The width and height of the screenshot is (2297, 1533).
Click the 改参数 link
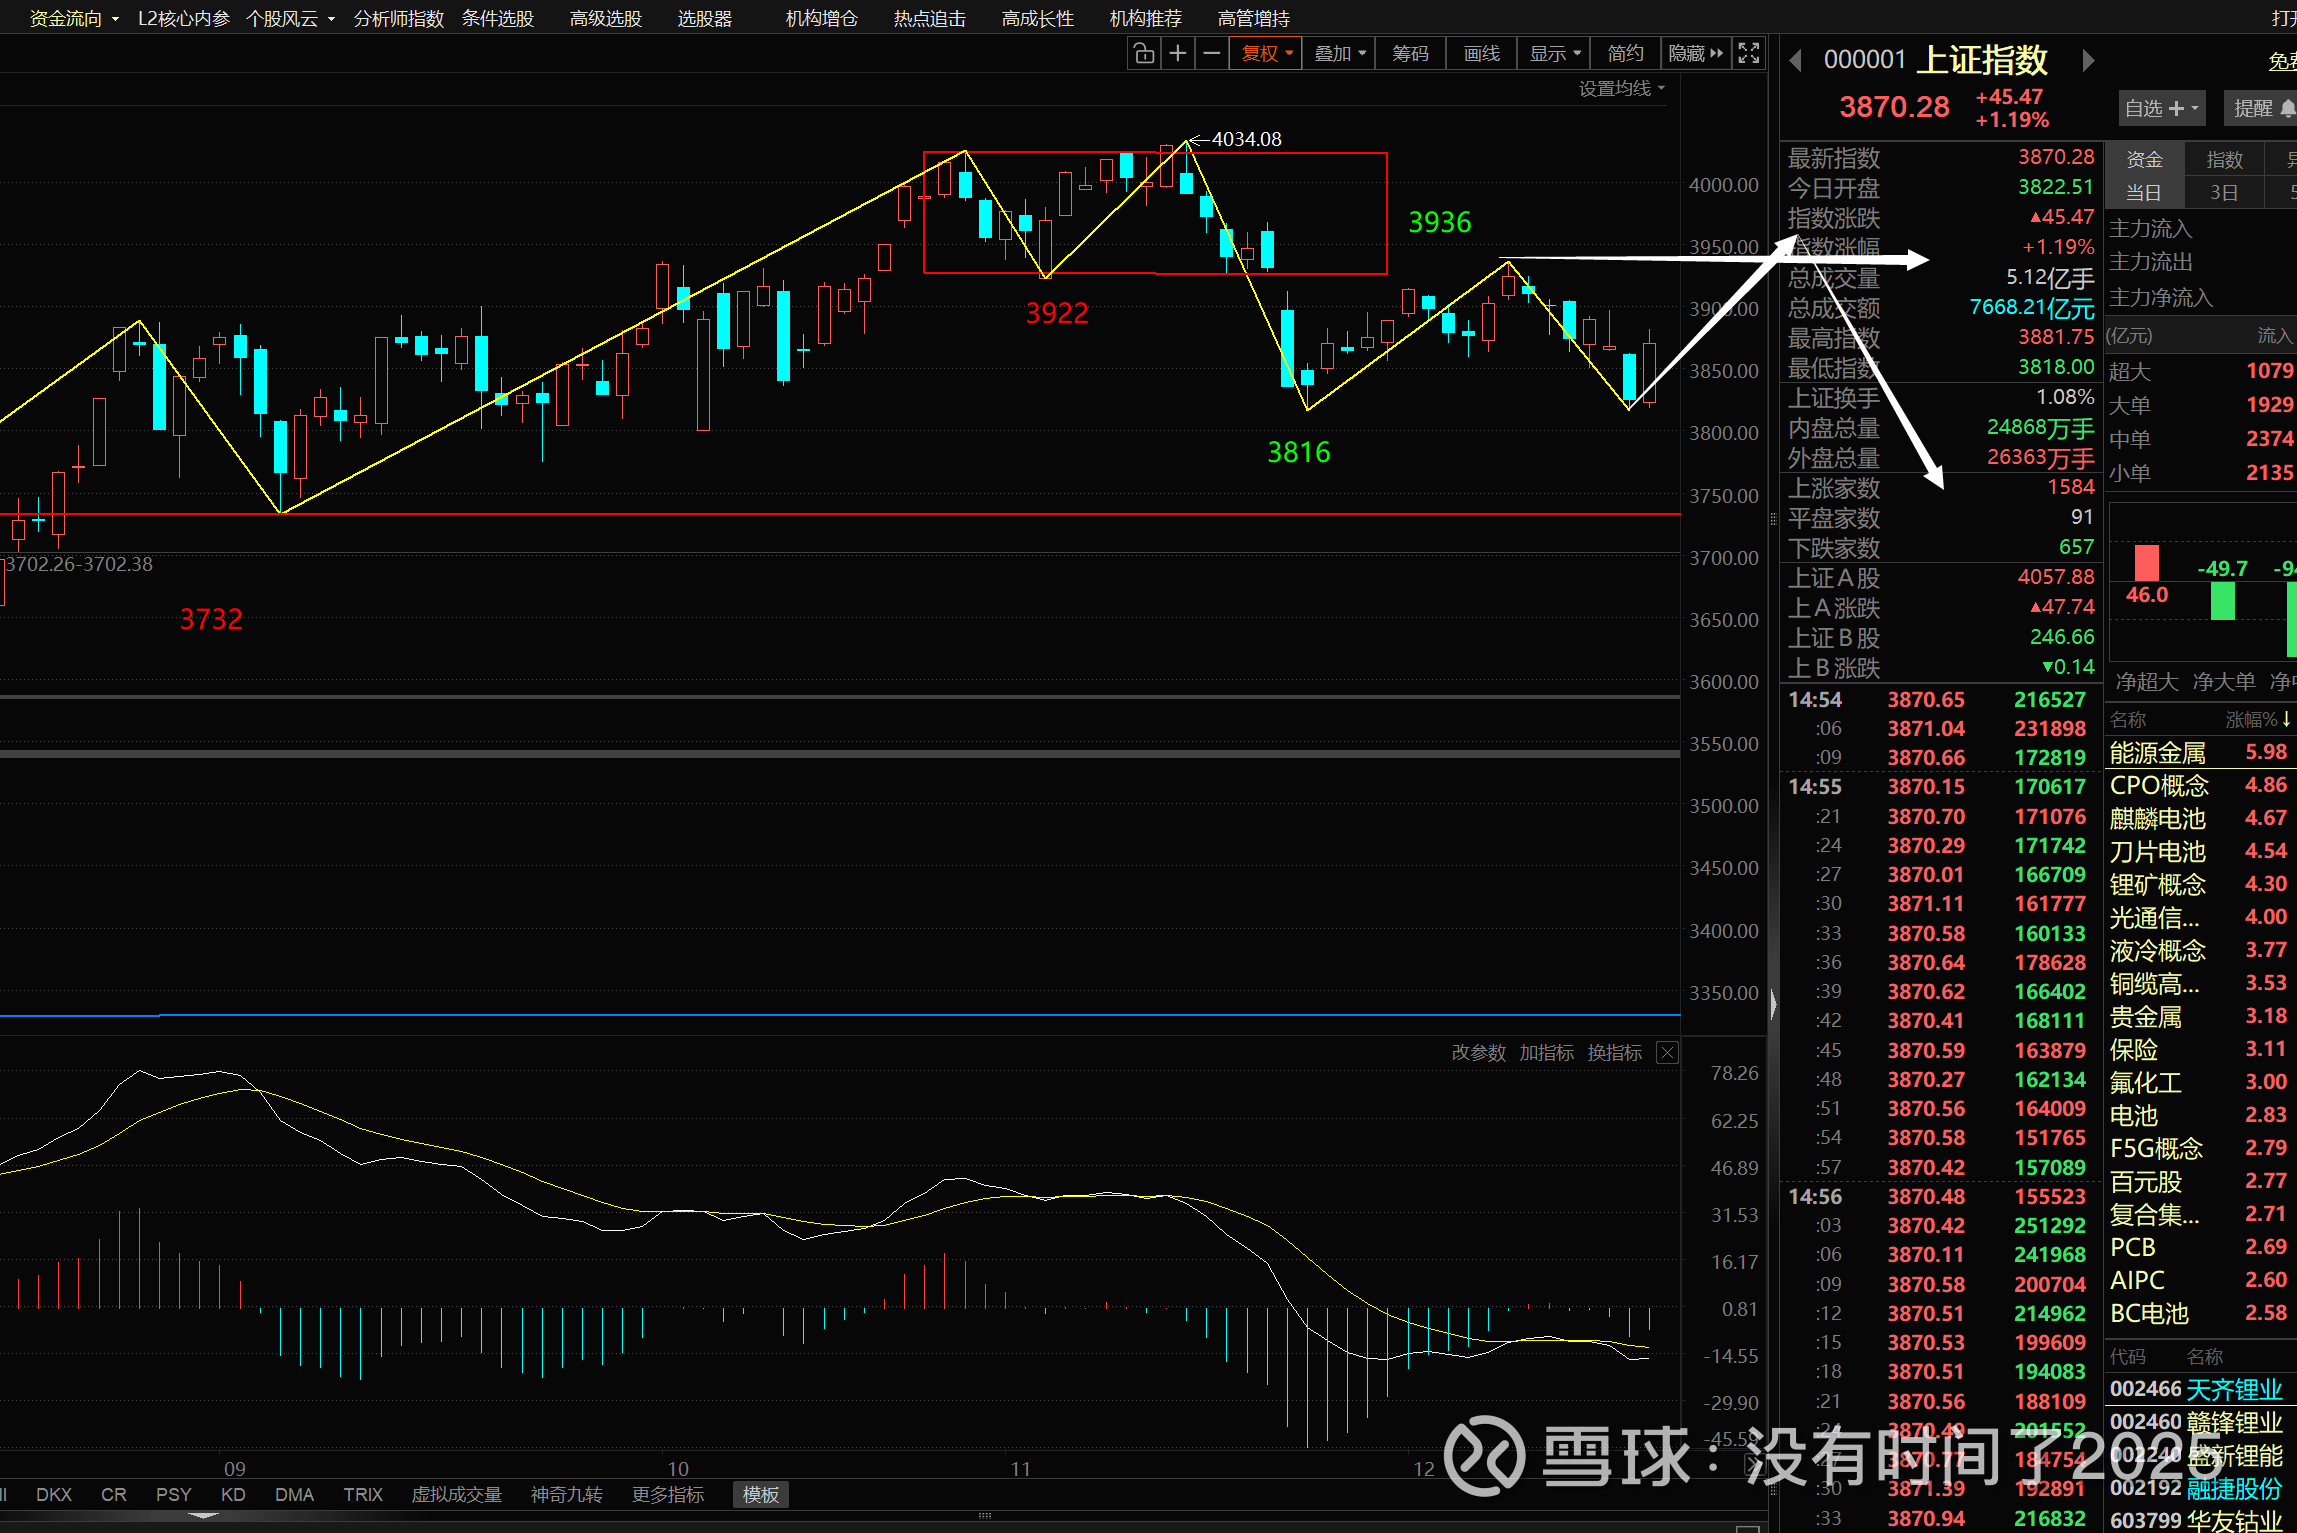1478,1052
